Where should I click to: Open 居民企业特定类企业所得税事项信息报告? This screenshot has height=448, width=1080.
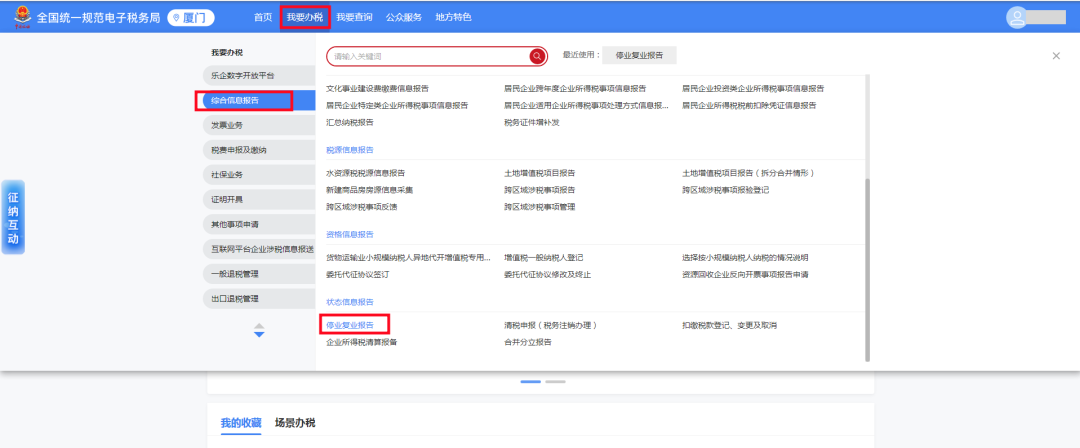point(397,105)
